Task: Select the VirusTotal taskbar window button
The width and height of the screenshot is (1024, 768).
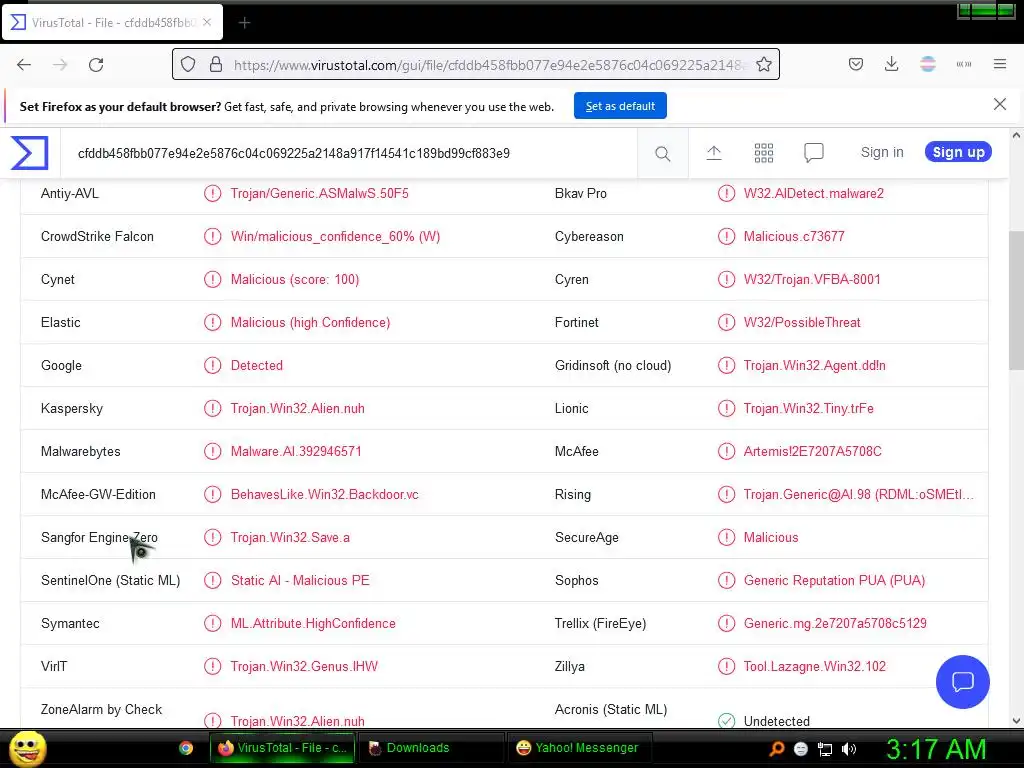Action: (x=282, y=748)
